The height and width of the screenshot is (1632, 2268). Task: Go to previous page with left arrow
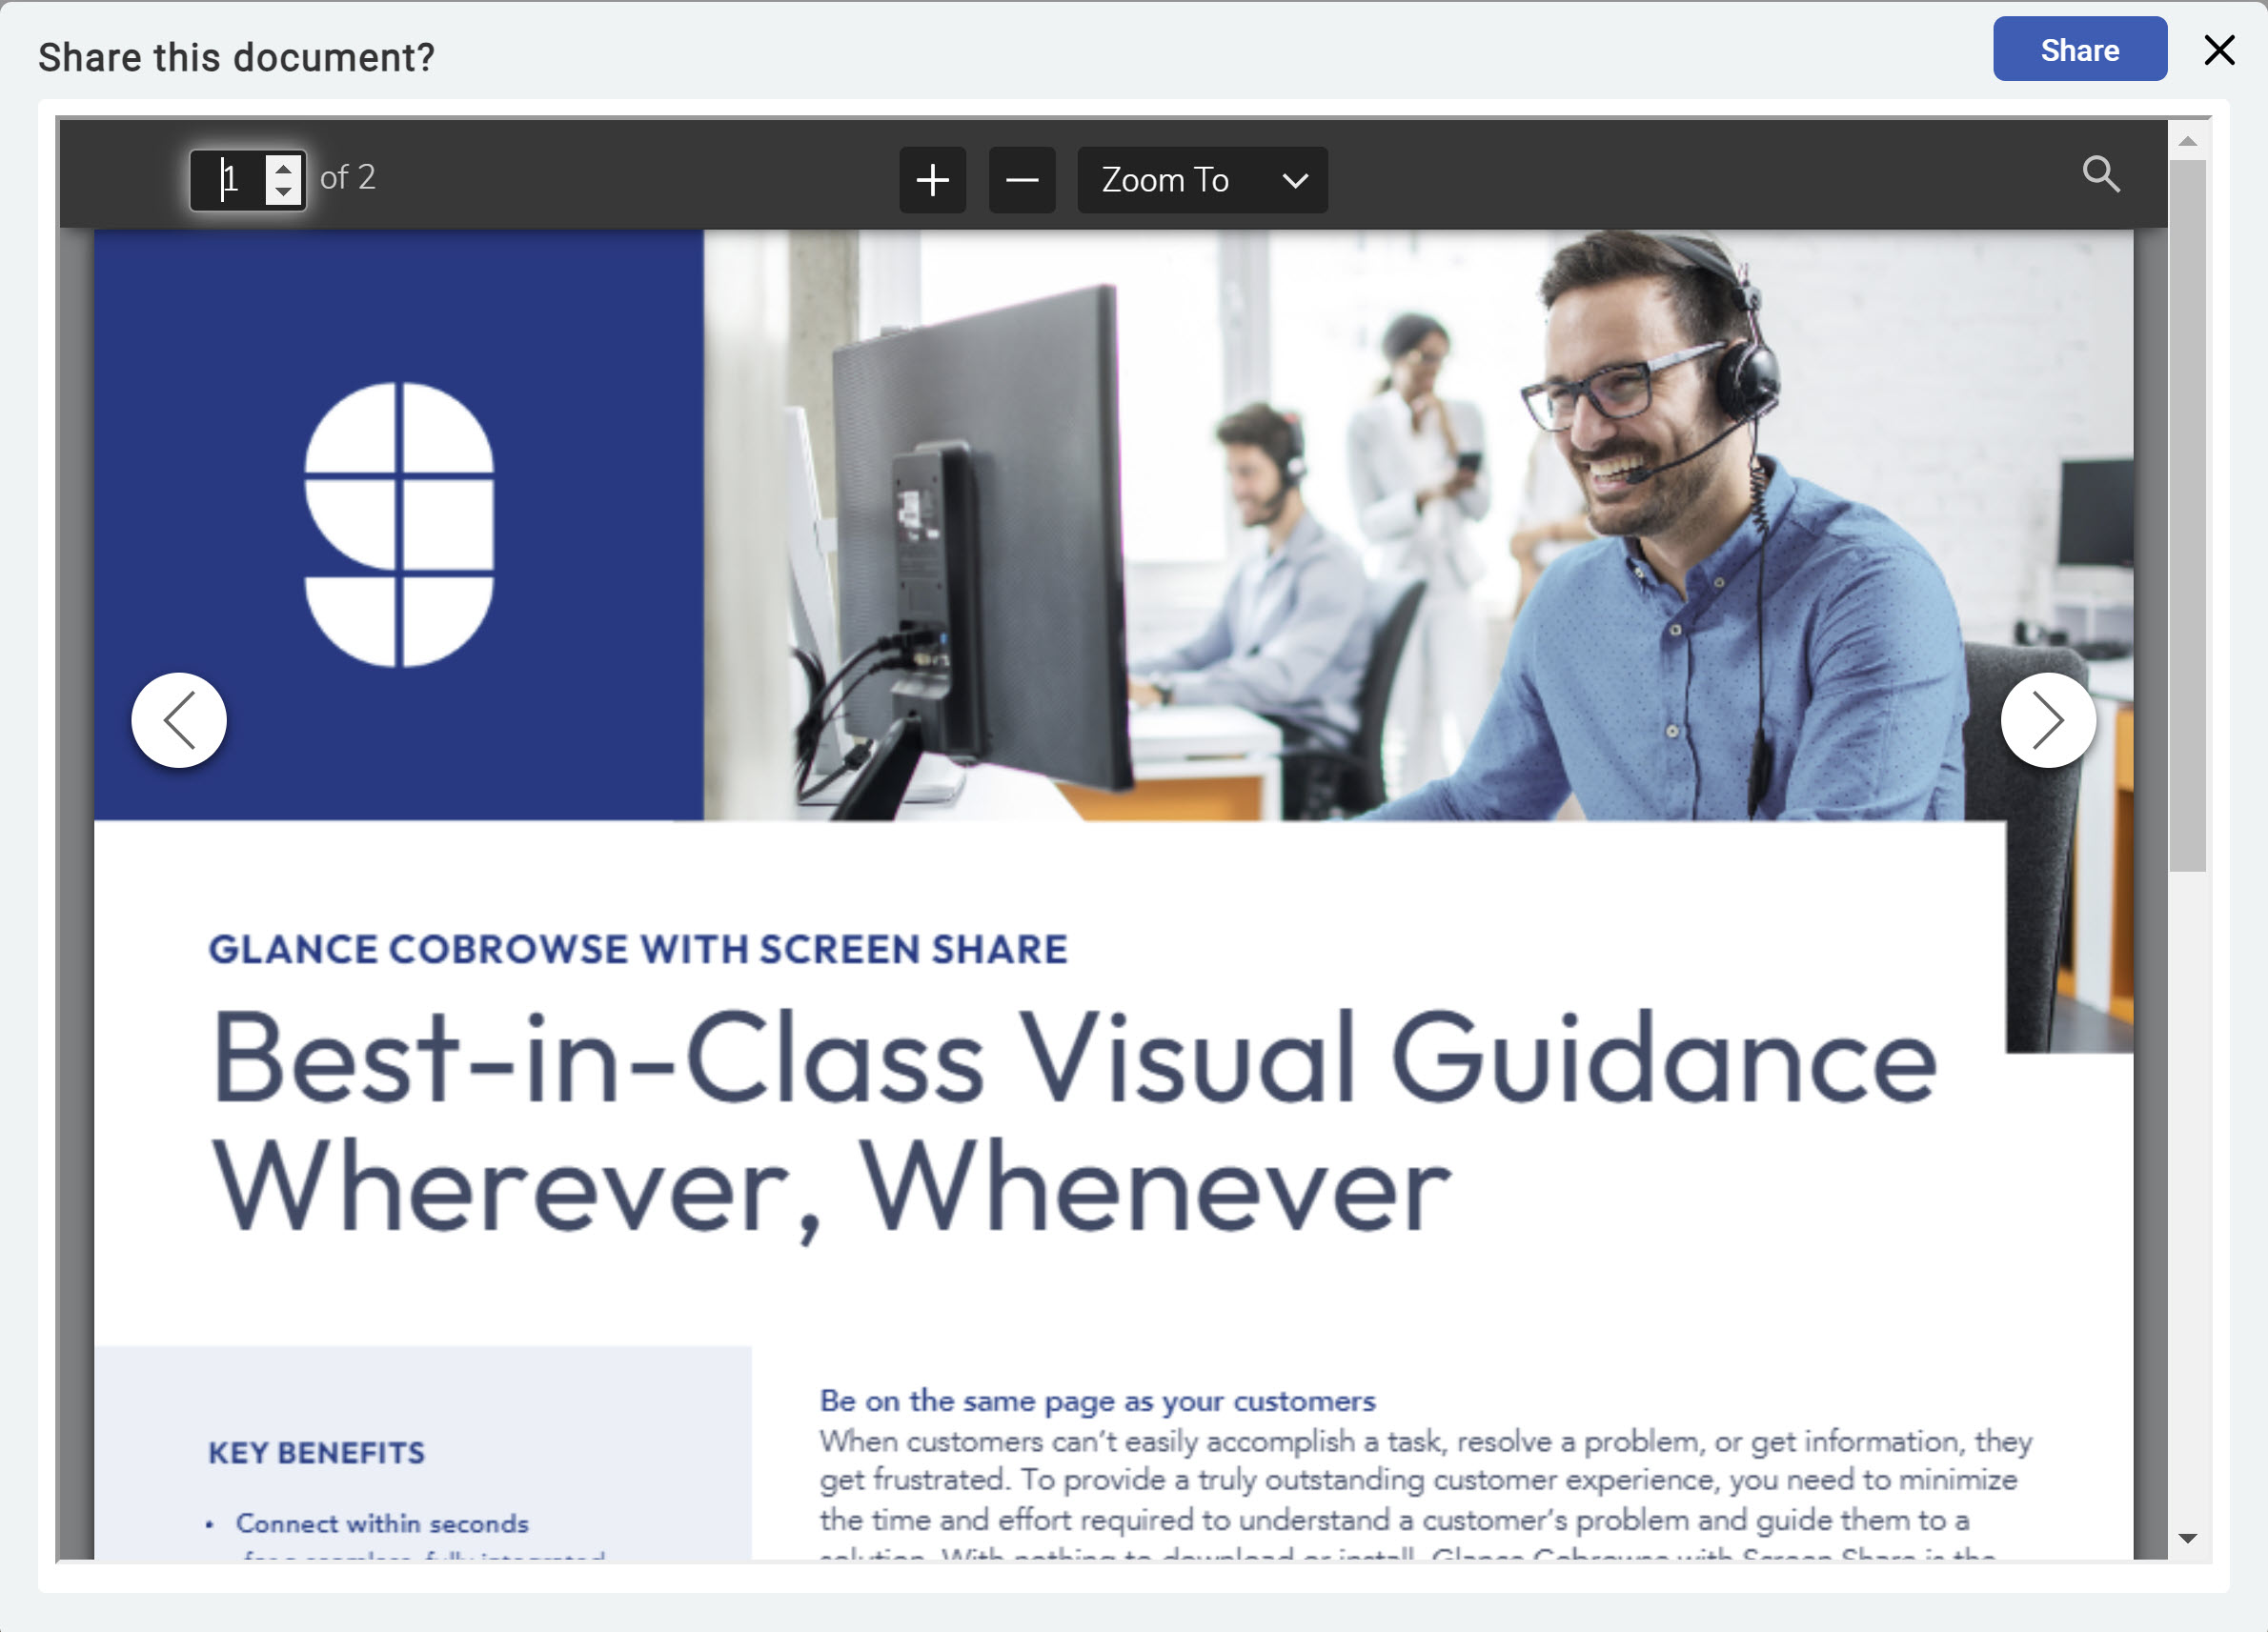(179, 720)
